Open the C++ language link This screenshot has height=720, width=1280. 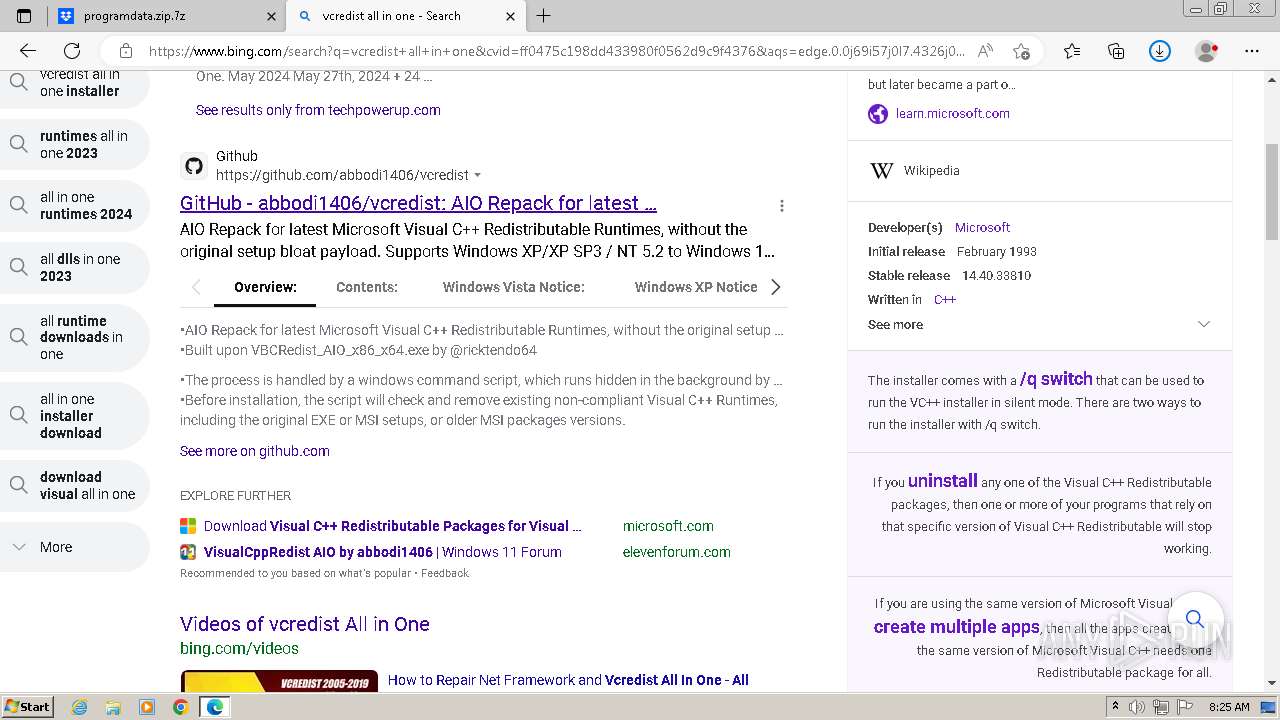pos(945,300)
